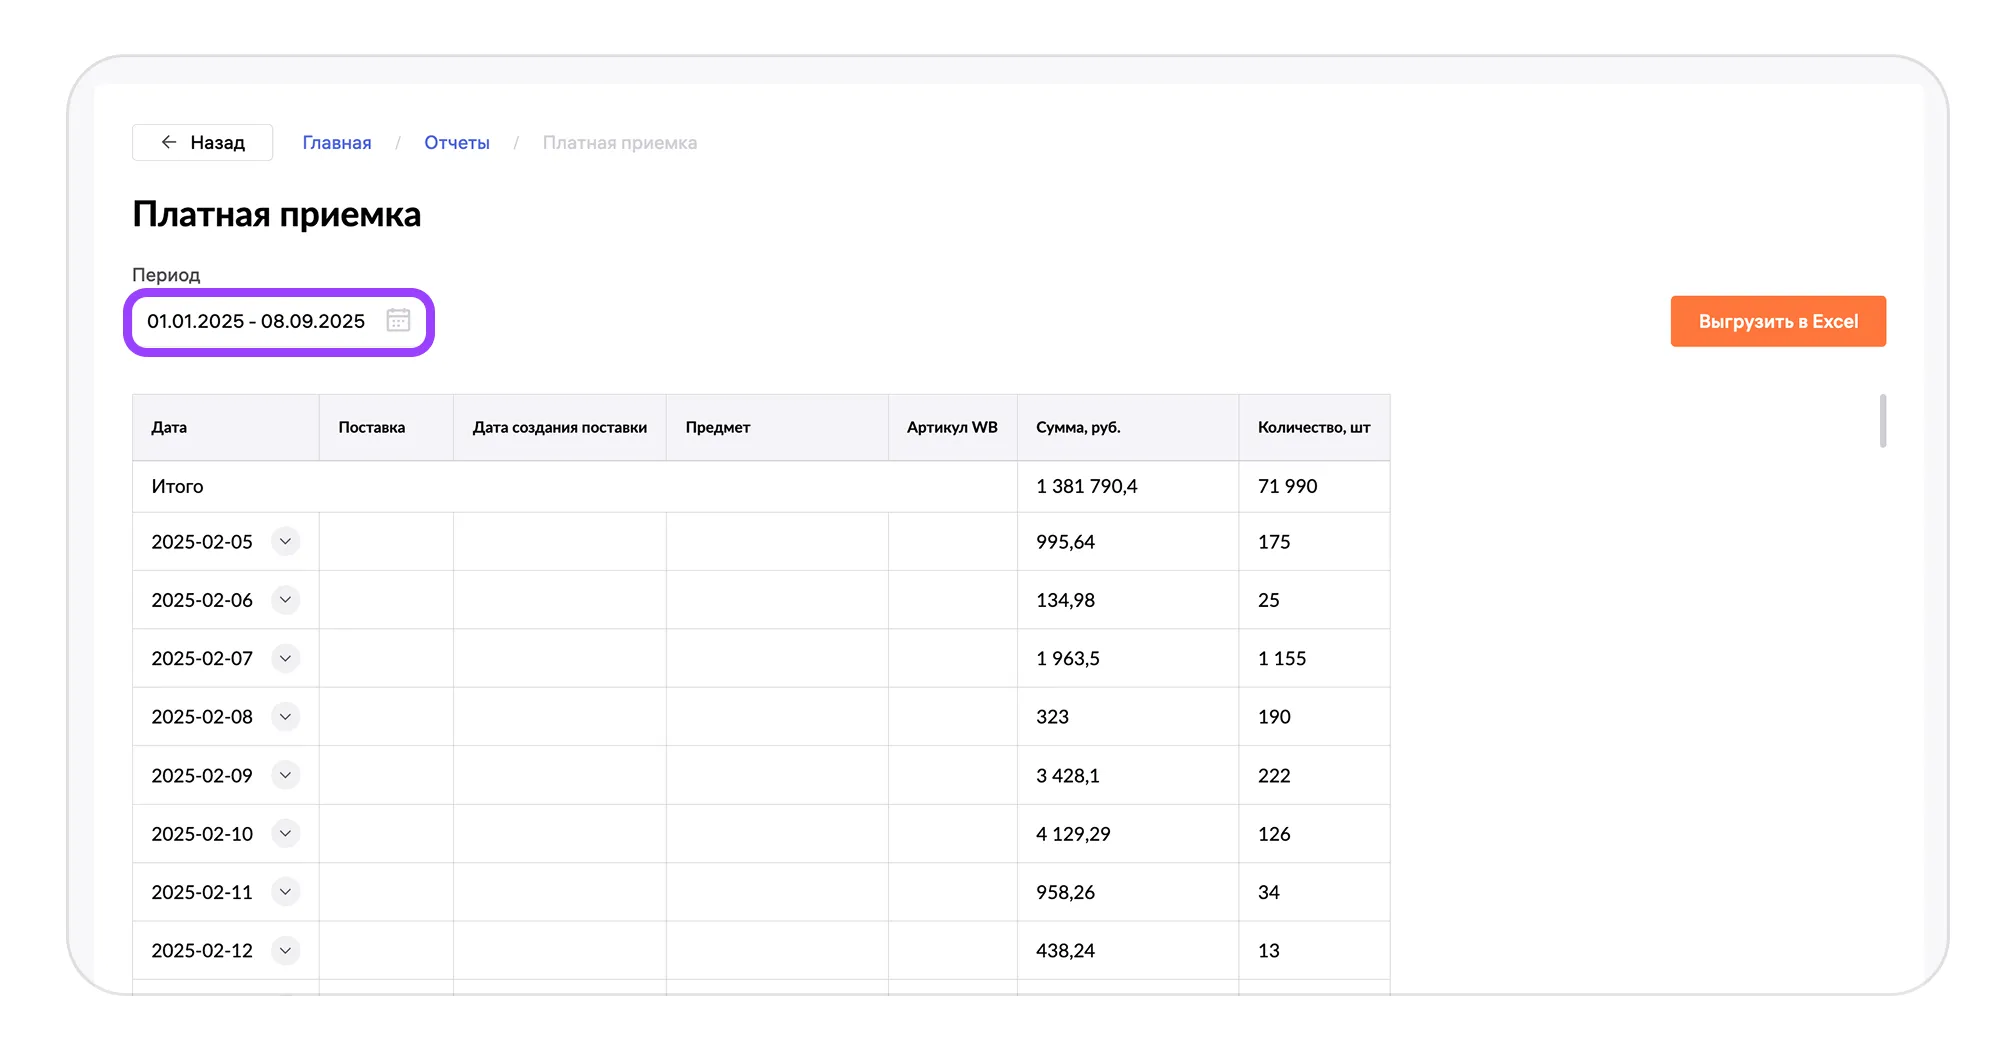Toggle chevron for 2025-02-10 row

point(285,834)
